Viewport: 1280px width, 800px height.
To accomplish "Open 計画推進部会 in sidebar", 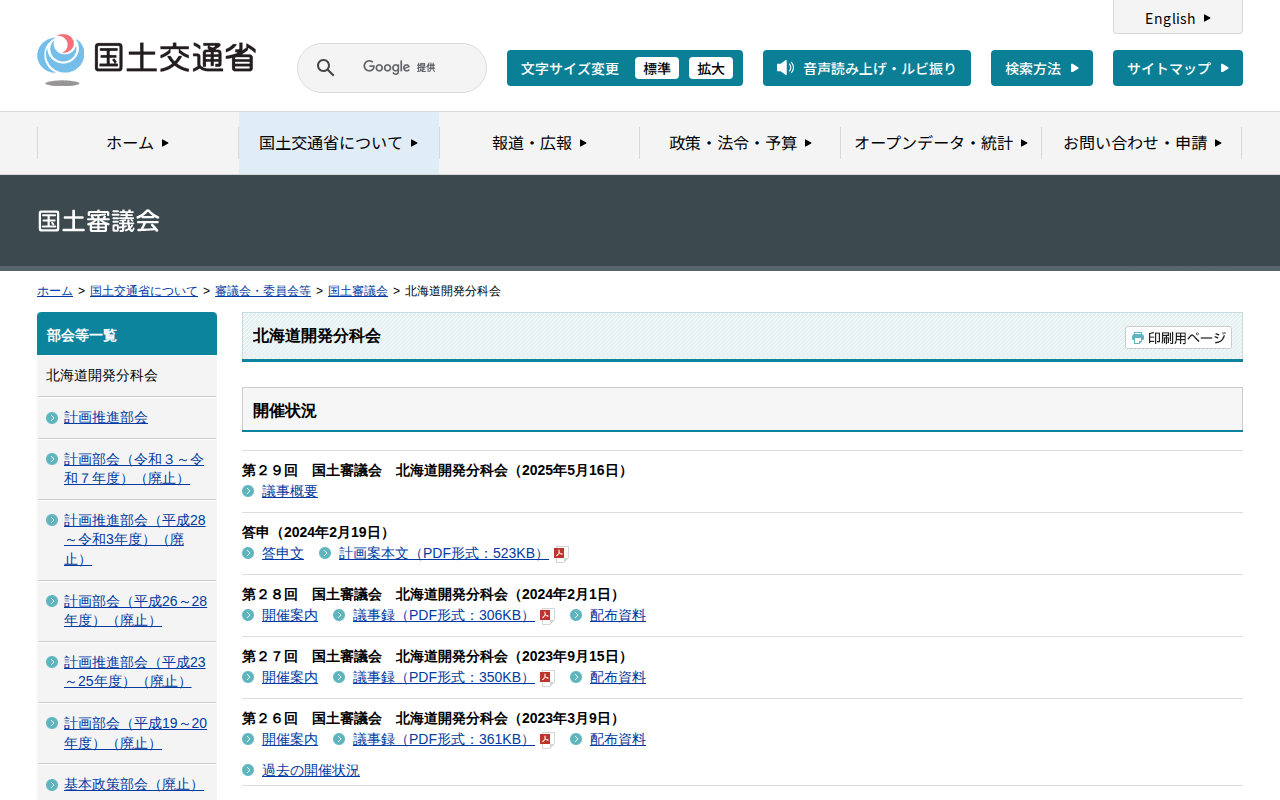I will (106, 417).
